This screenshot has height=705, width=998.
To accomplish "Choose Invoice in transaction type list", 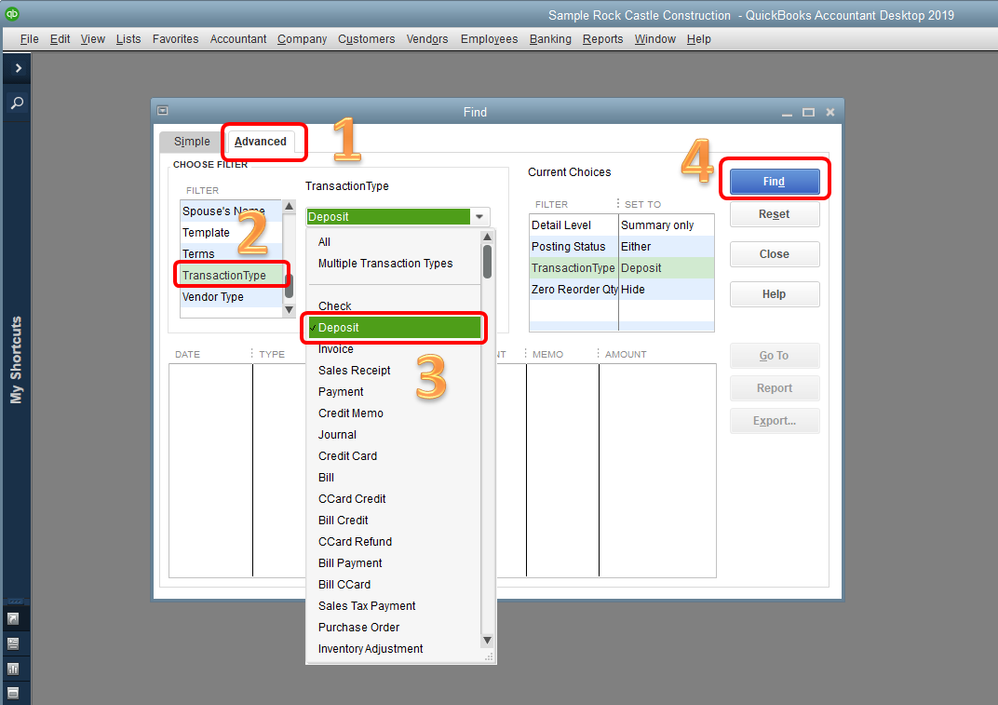I will pos(394,349).
